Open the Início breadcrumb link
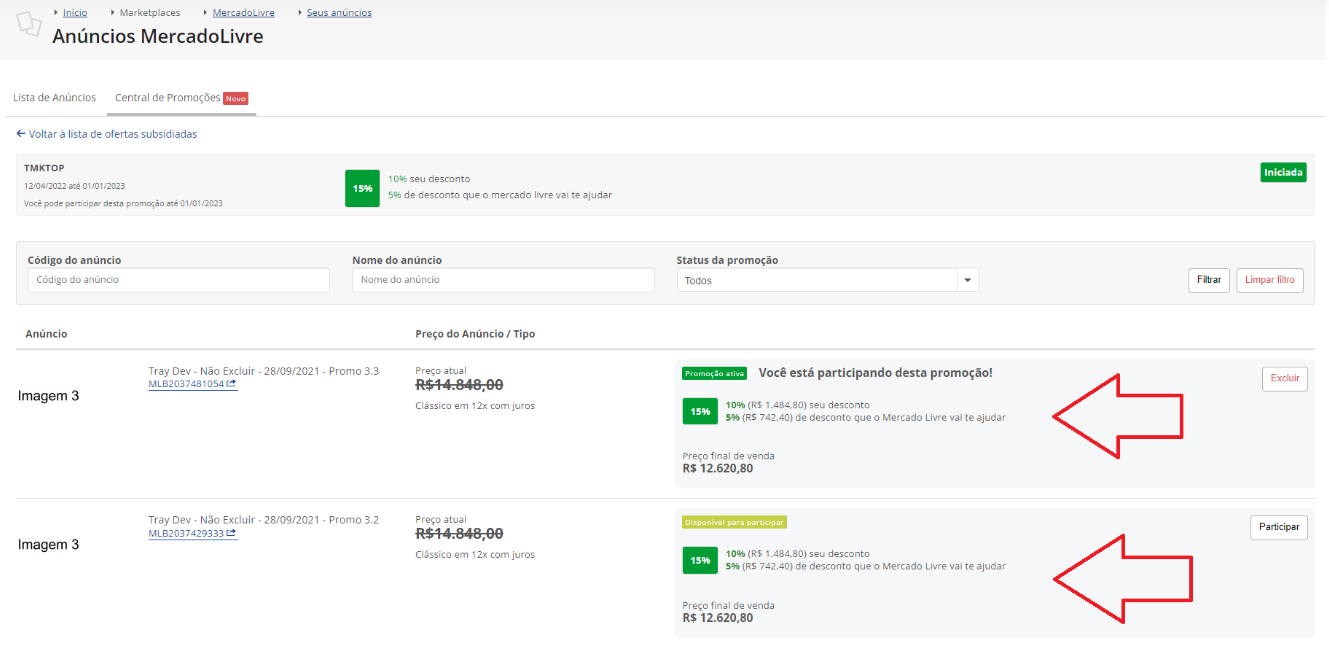This screenshot has width=1329, height=647. [75, 13]
